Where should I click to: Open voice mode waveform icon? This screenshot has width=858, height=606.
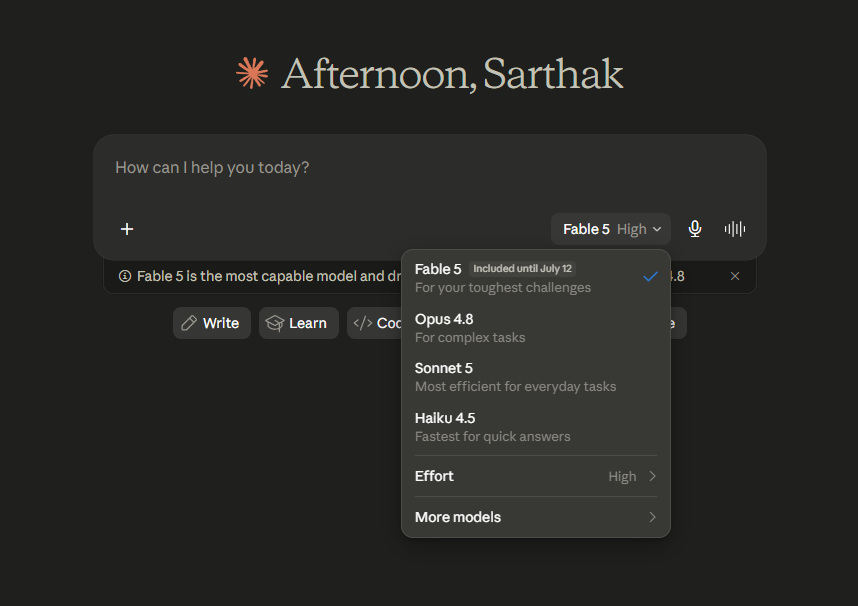tap(734, 229)
